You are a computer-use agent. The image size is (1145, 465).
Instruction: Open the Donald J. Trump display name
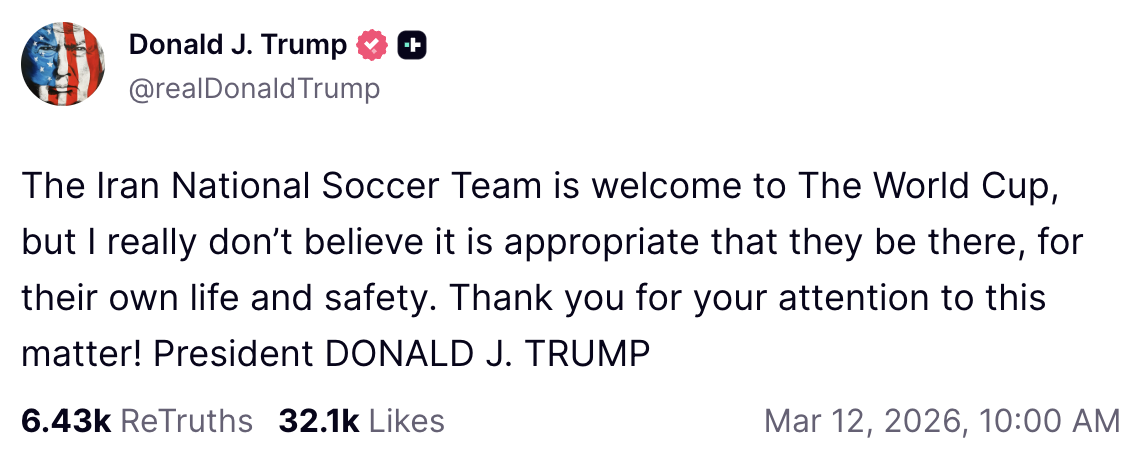(x=238, y=46)
